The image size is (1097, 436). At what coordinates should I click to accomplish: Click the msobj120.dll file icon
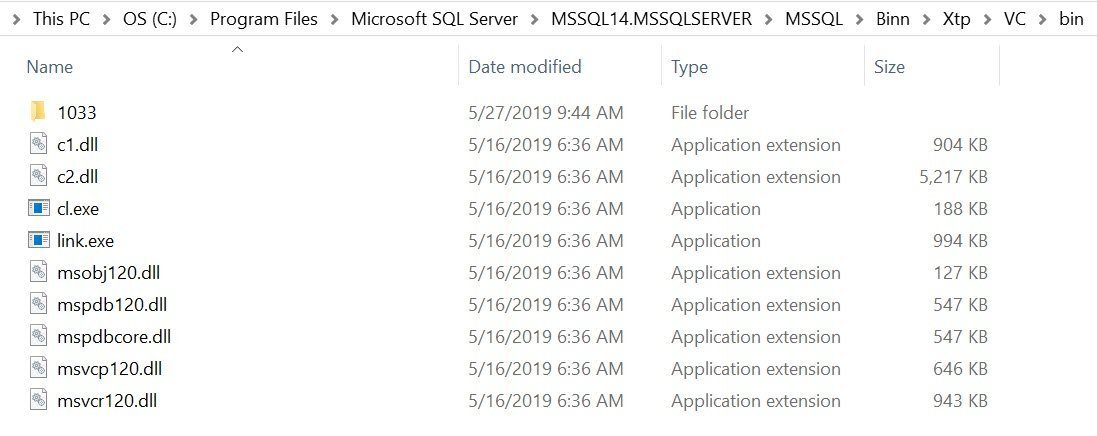pos(38,272)
